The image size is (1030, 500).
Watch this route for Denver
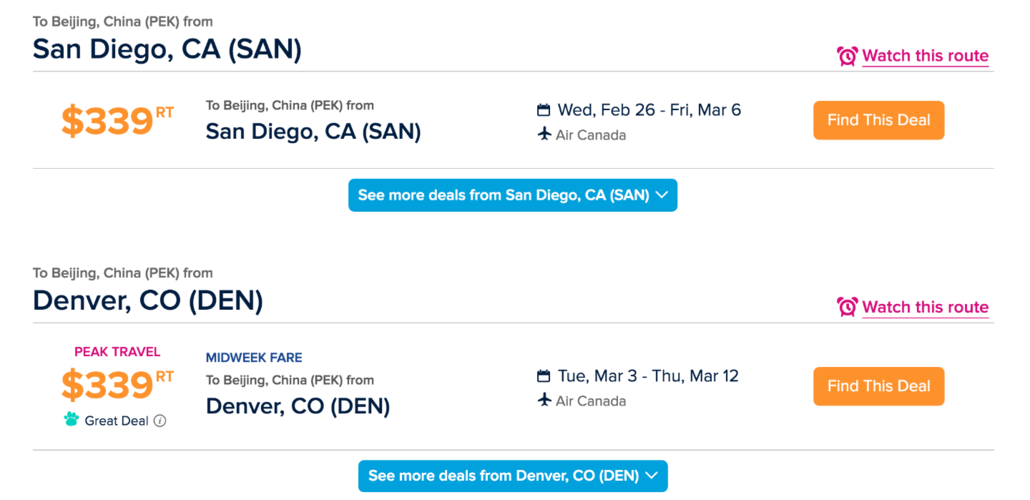click(925, 307)
